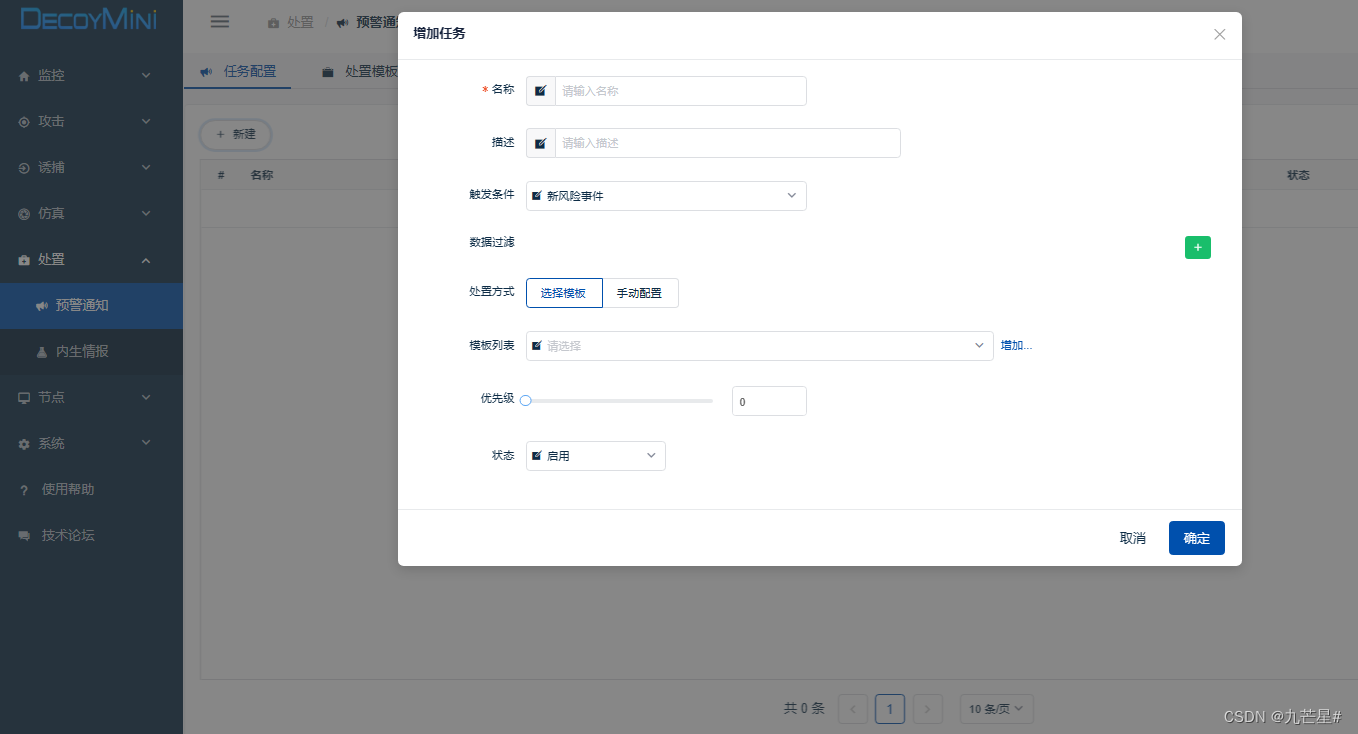Click the next page arrow
This screenshot has width=1358, height=734.
coord(928,709)
